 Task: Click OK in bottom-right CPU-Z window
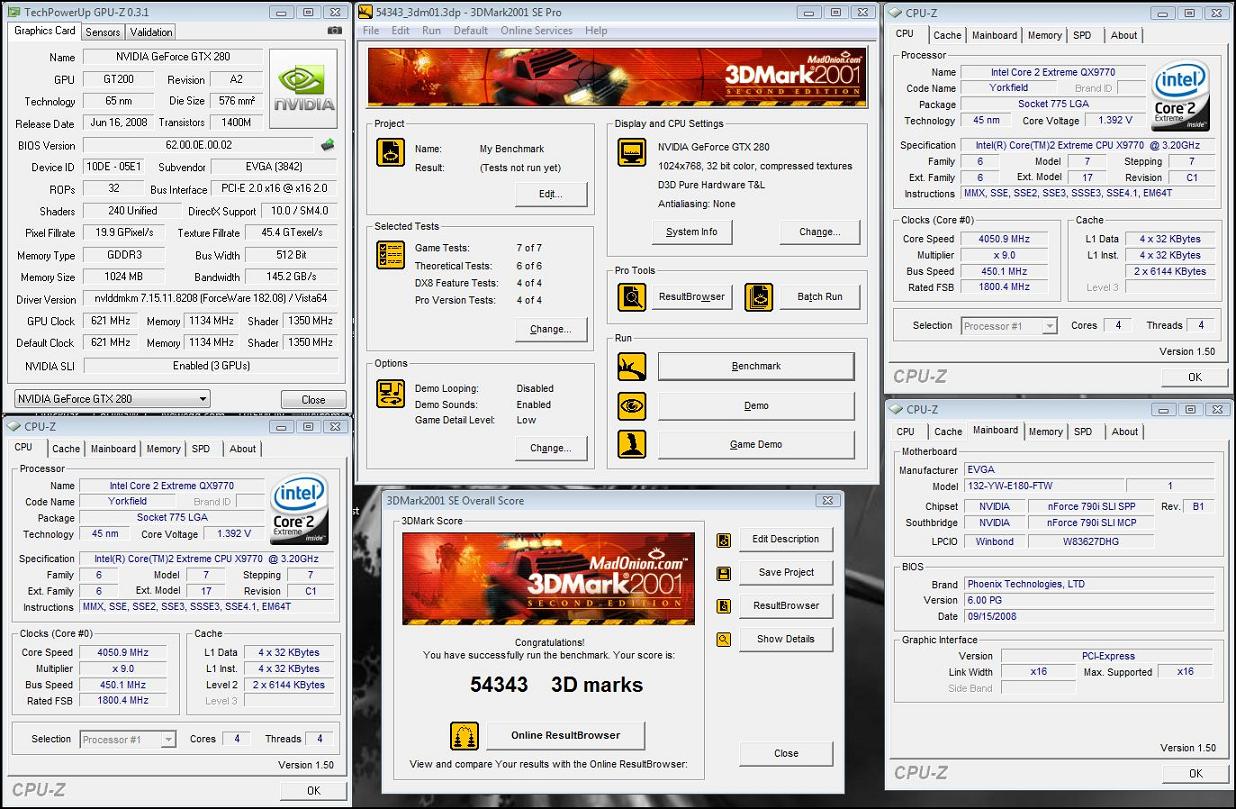click(1194, 773)
